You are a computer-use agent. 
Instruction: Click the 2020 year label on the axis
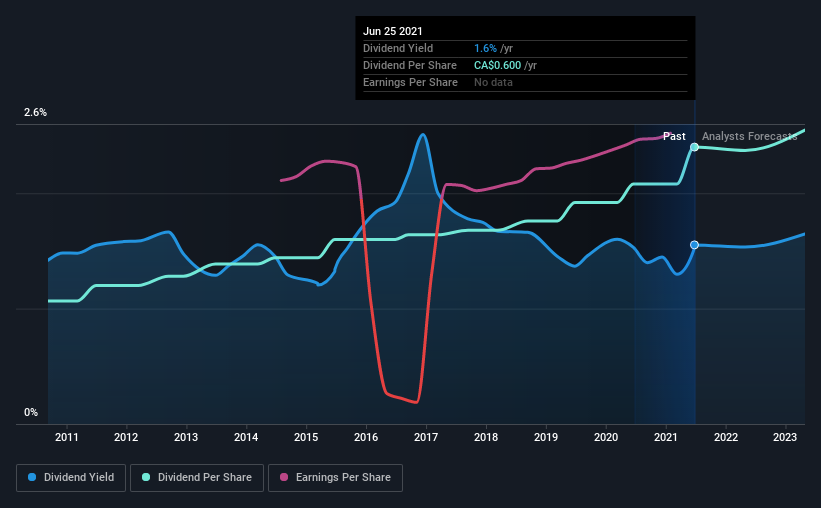click(606, 437)
